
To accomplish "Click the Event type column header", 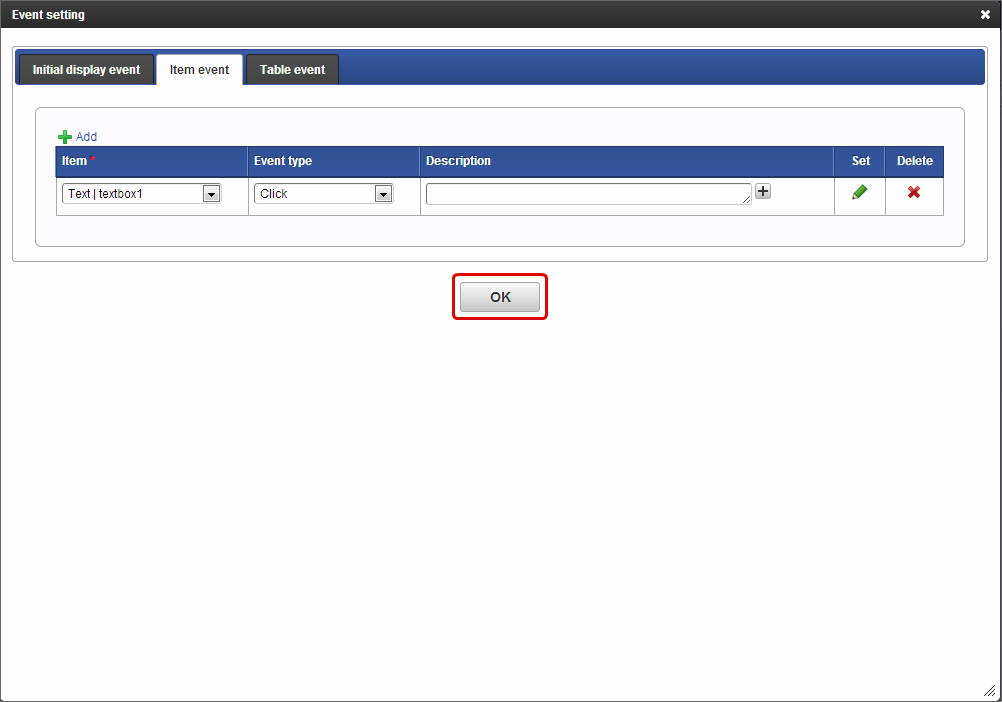I will [334, 161].
